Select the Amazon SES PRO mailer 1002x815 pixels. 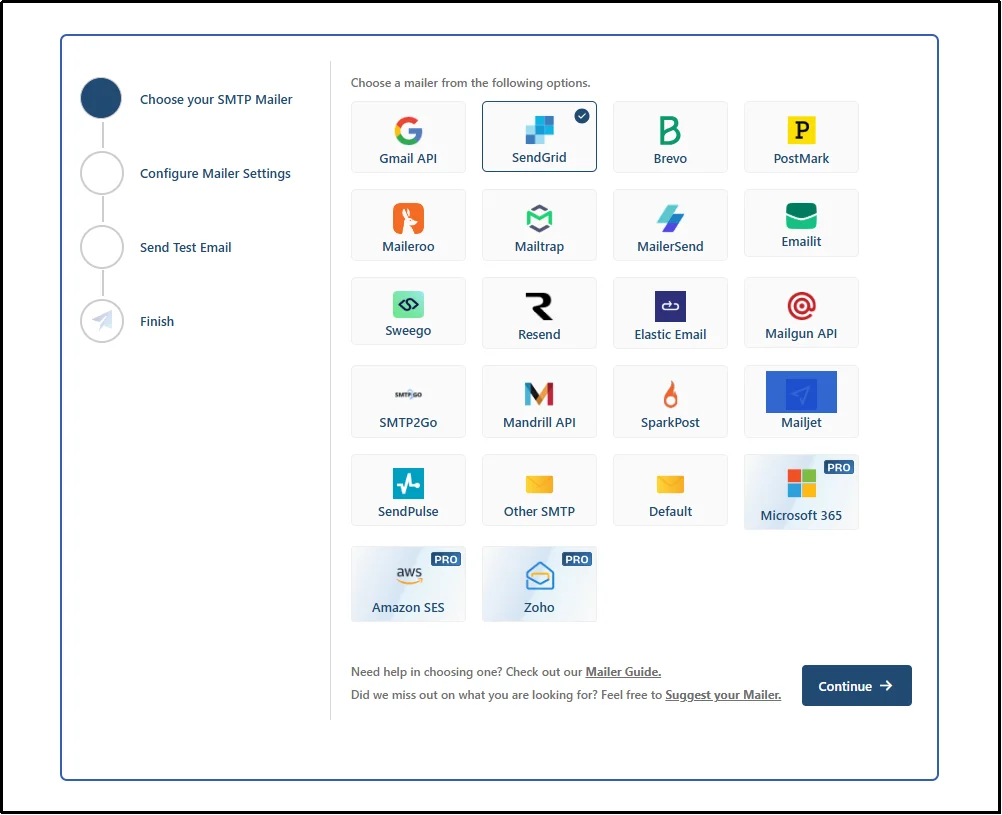pos(408,584)
